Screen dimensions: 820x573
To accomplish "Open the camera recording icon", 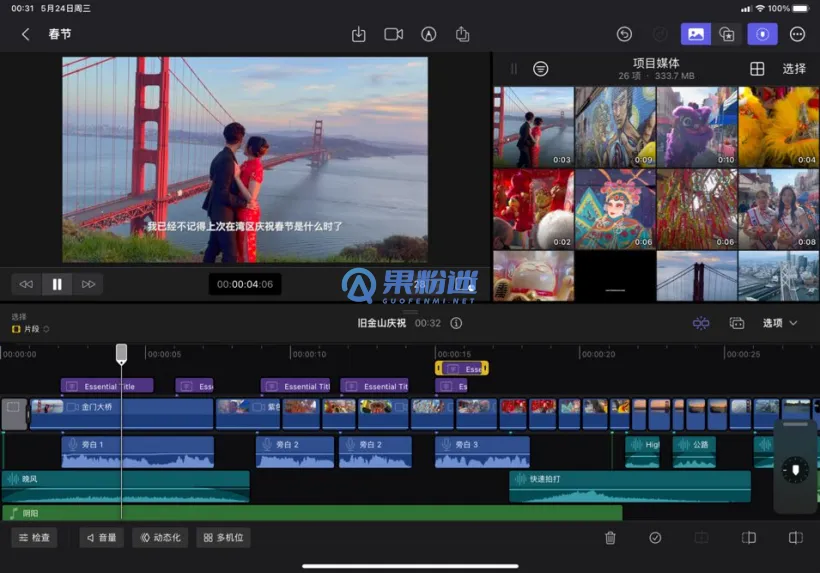I will (394, 34).
